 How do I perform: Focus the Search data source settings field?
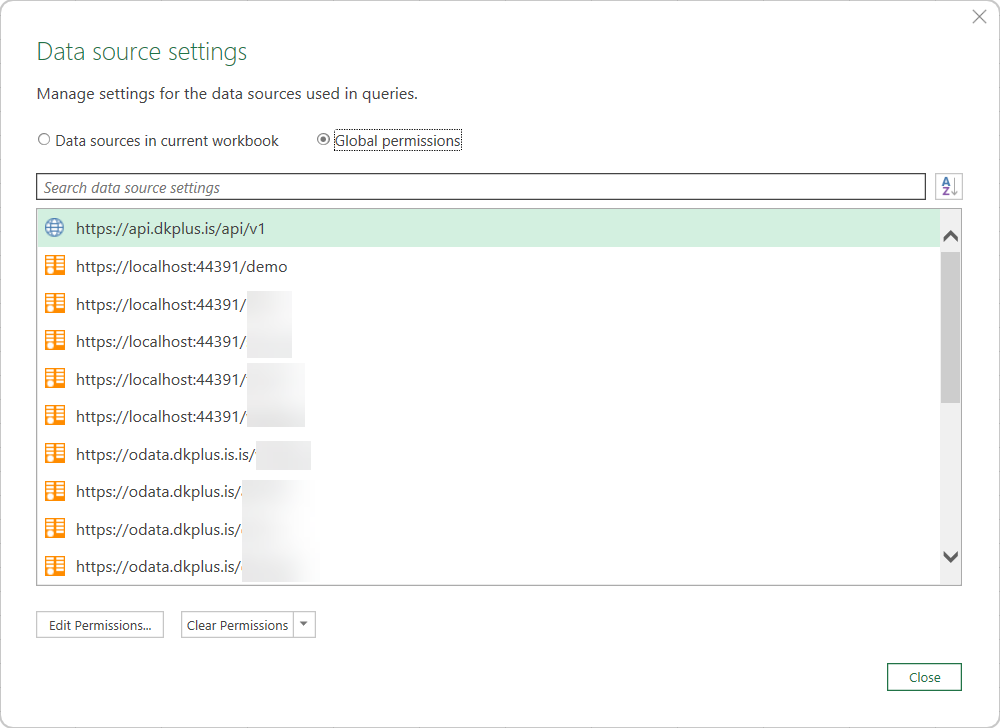click(x=480, y=187)
